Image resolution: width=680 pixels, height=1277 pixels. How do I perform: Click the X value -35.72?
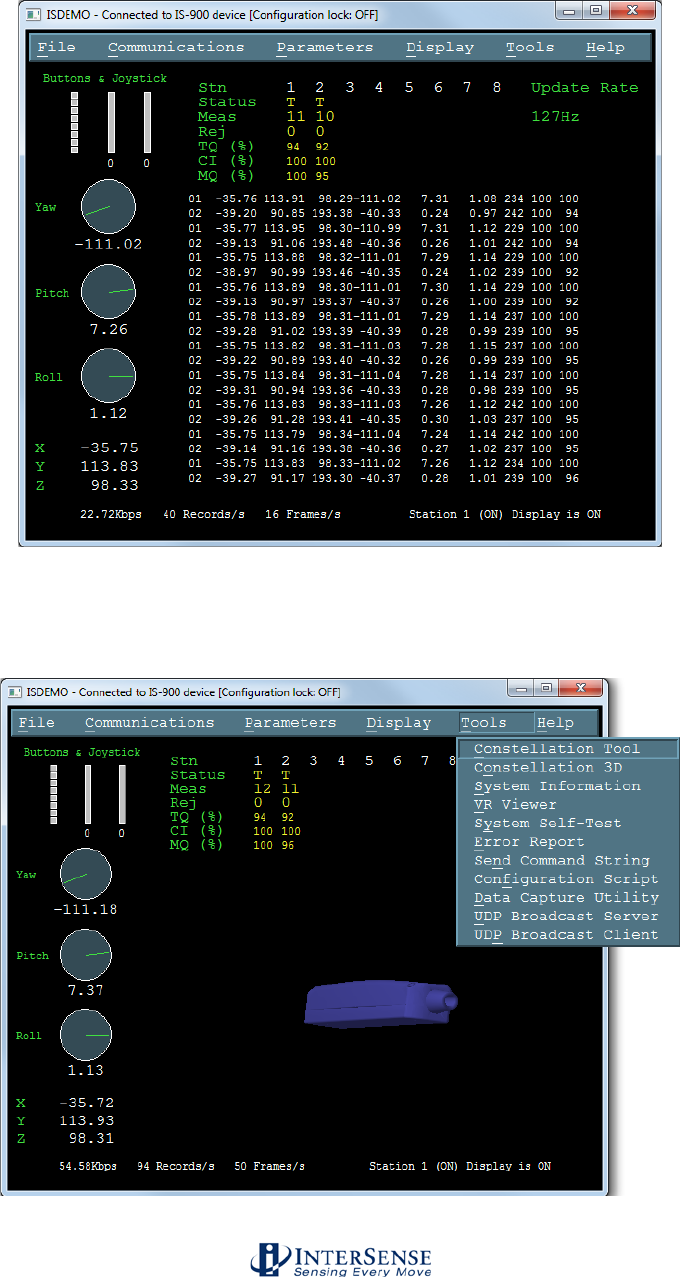(85, 1102)
